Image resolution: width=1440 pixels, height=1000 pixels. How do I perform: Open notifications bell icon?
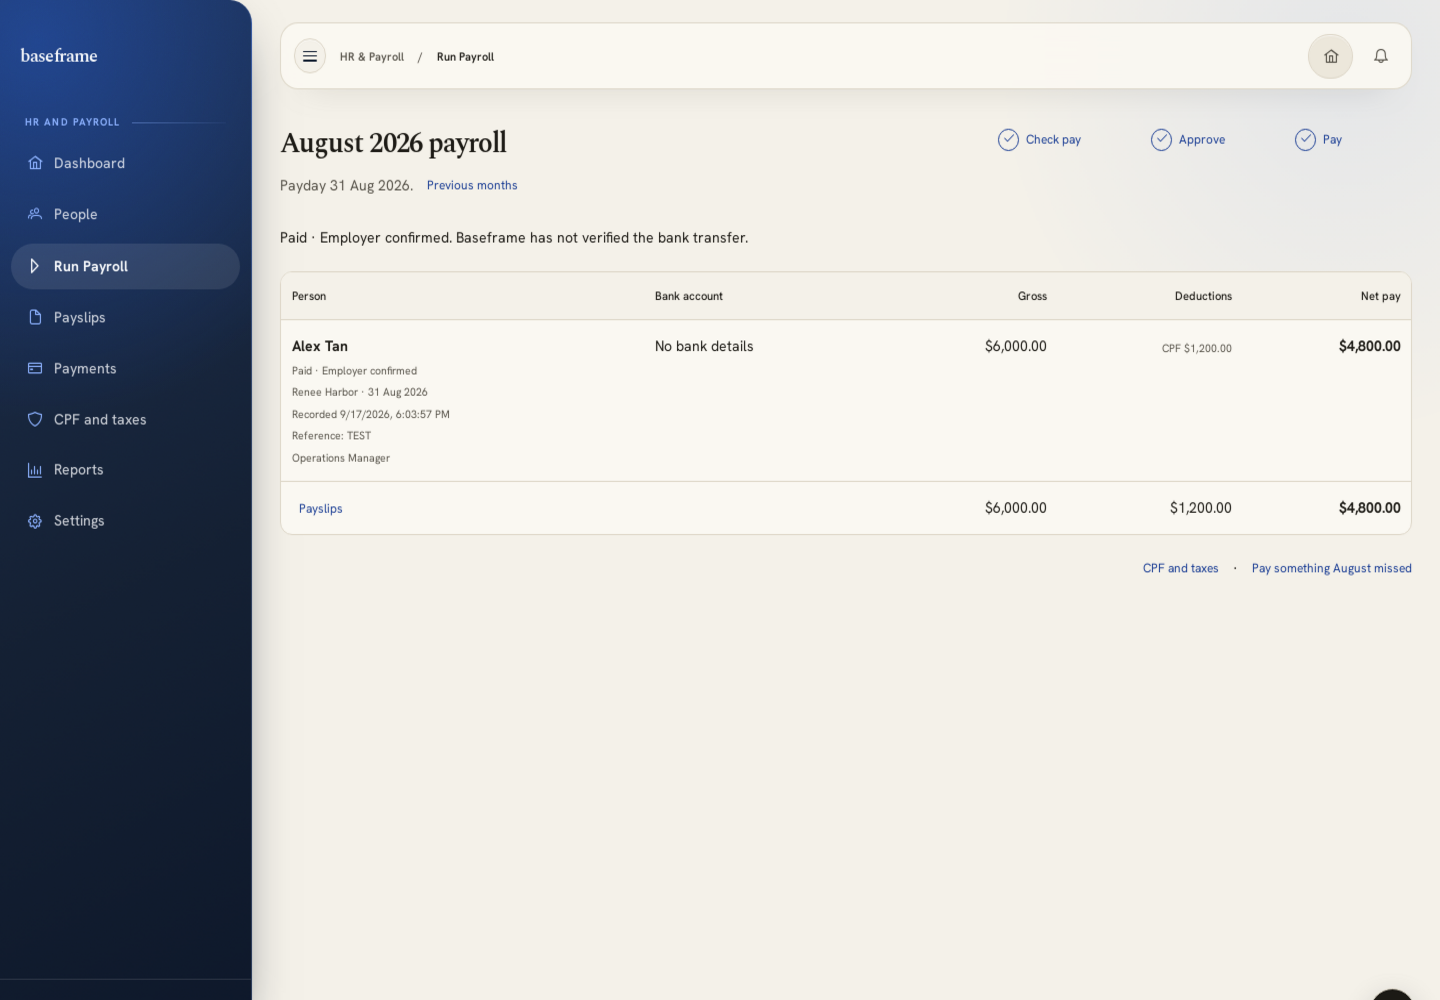(x=1381, y=56)
